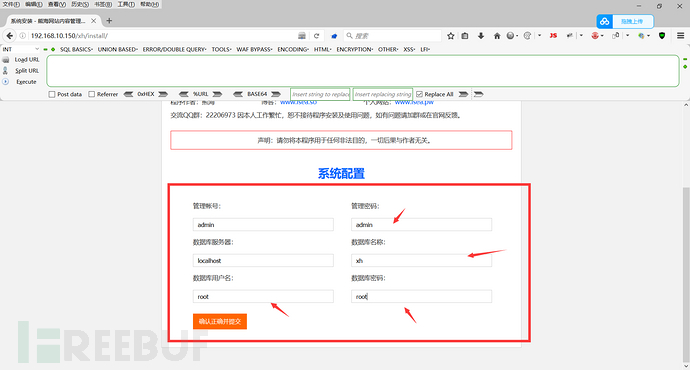This screenshot has height=370, width=690.
Task: Click the red round extension icon
Action: click(x=595, y=36)
